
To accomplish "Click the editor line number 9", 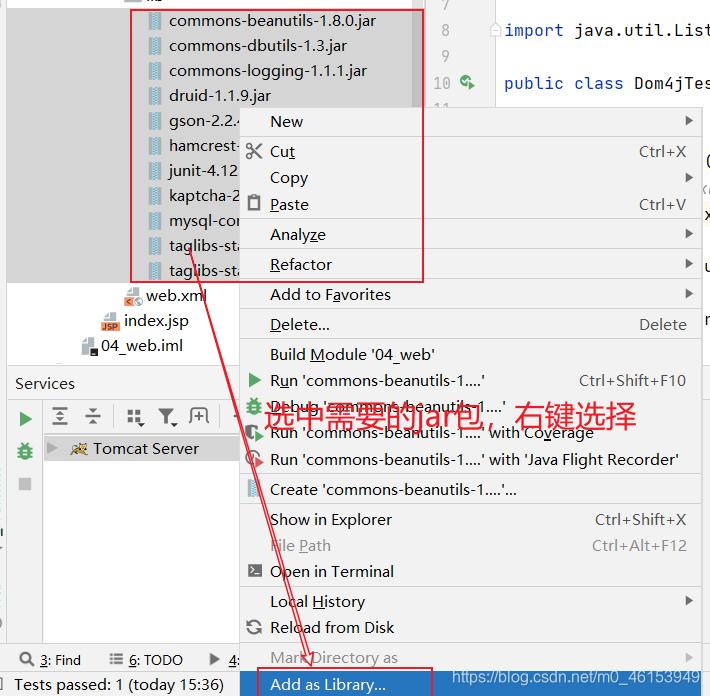I will (445, 56).
